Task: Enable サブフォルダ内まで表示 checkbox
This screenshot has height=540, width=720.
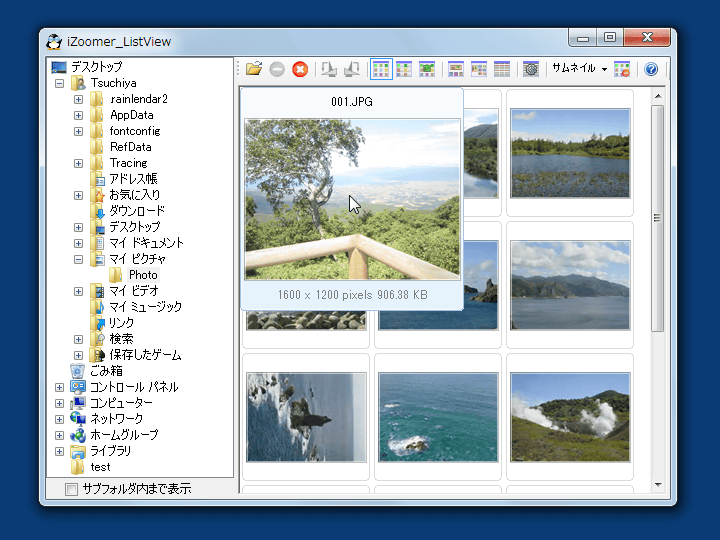Action: tap(72, 489)
